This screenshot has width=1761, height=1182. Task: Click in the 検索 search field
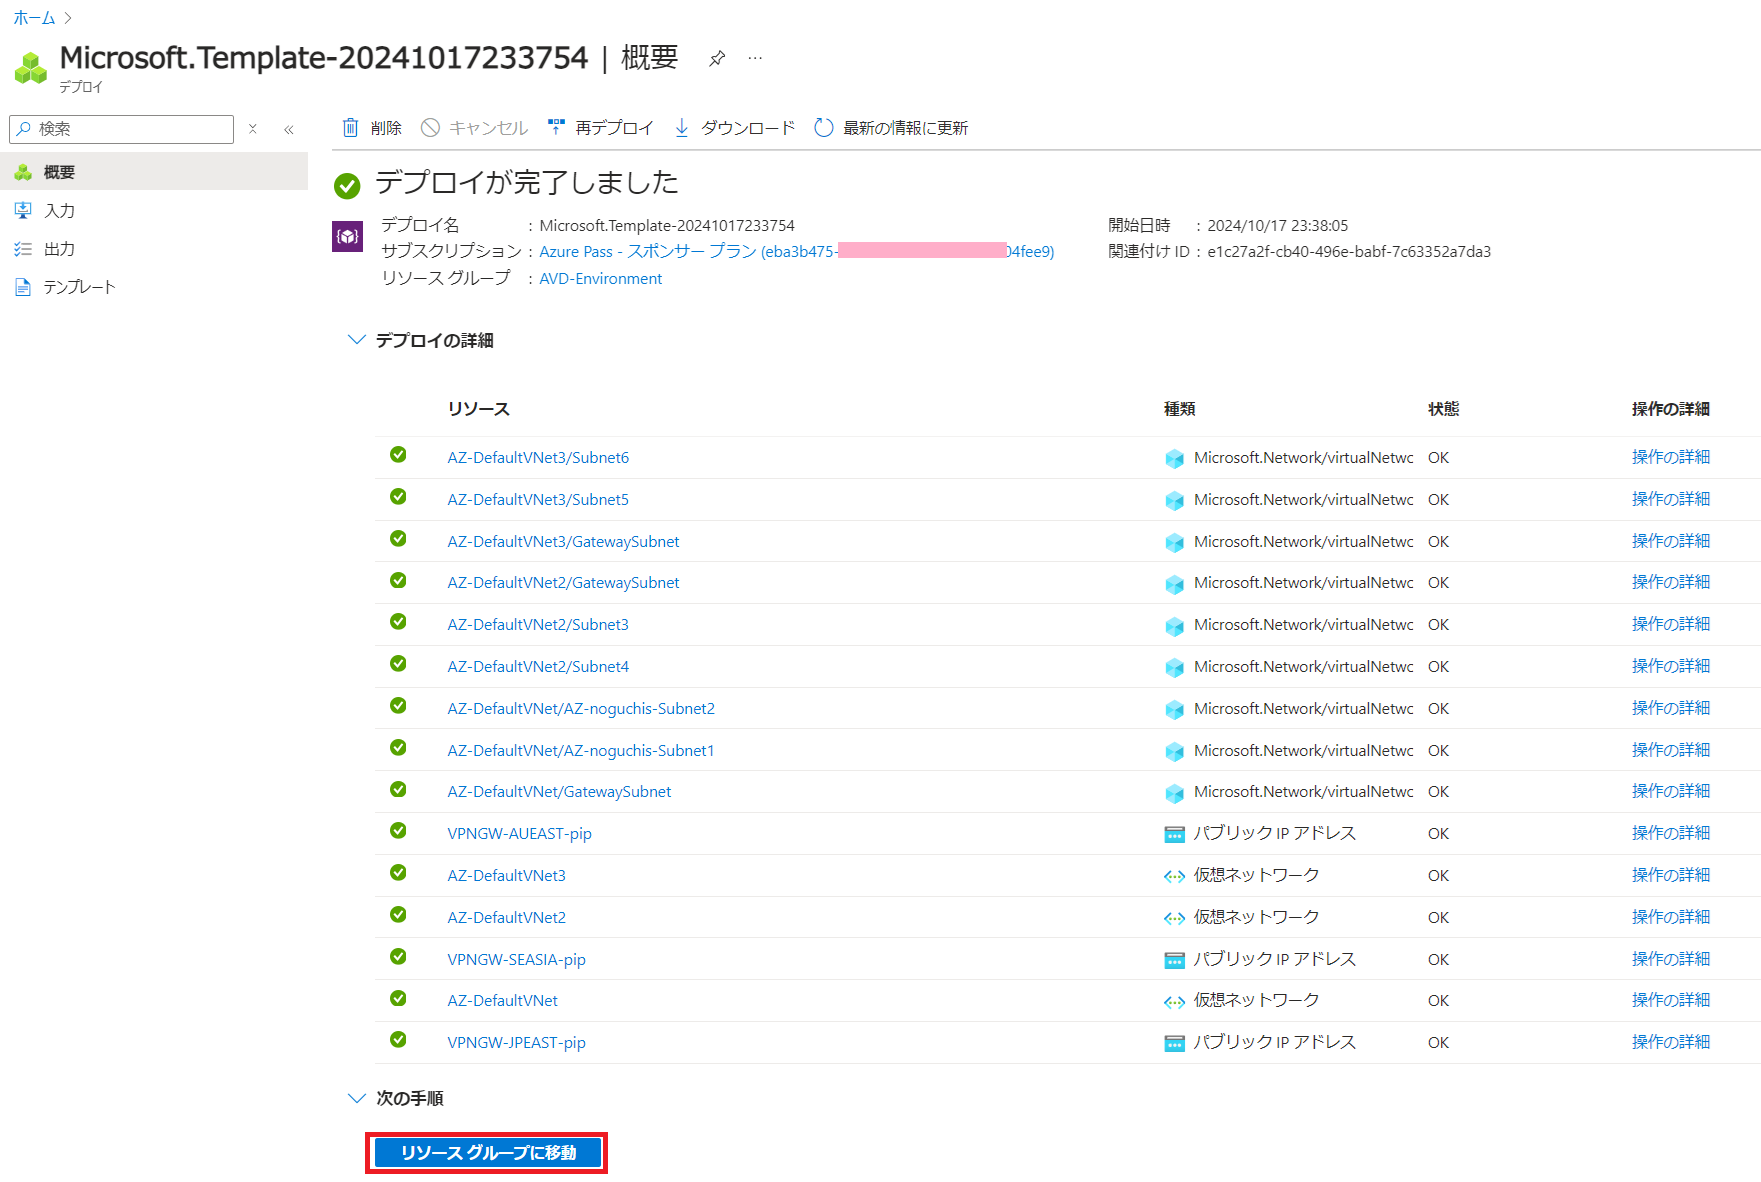point(121,129)
